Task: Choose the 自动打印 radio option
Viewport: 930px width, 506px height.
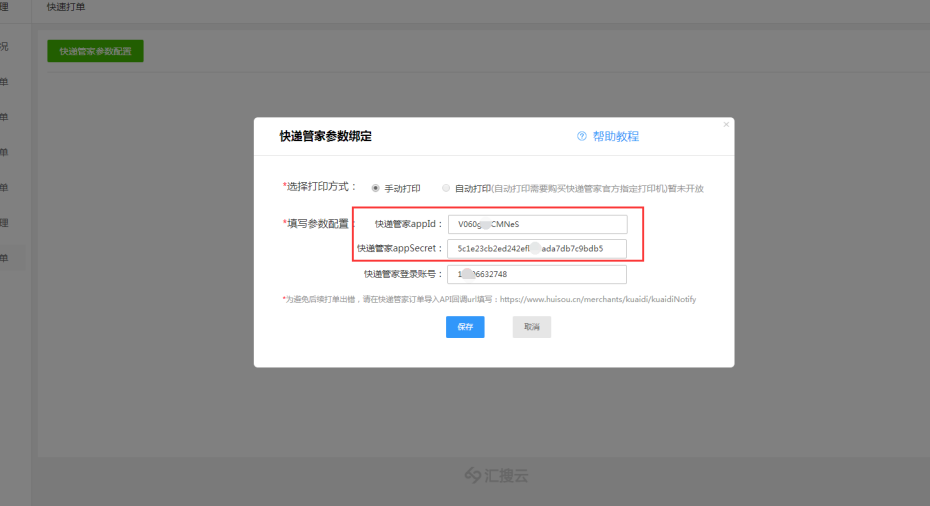Action: coord(446,188)
